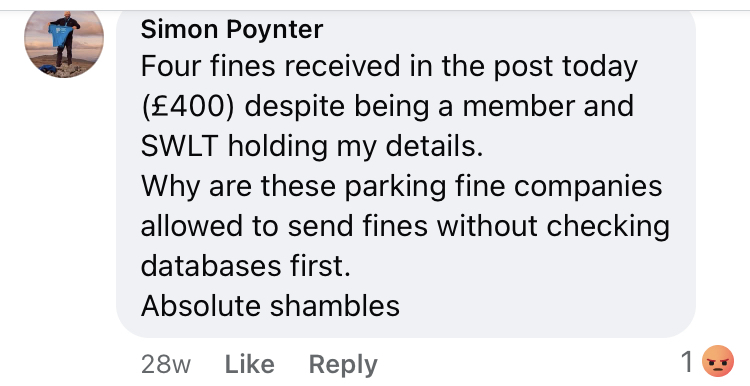Click the 'Why are these parking fine' line
The height and width of the screenshot is (386, 750).
[x=401, y=187]
